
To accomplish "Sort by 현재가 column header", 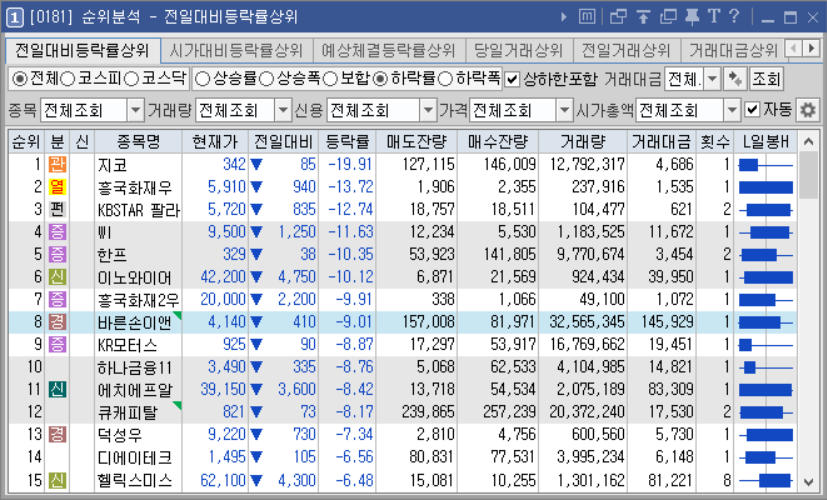I will [x=215, y=141].
